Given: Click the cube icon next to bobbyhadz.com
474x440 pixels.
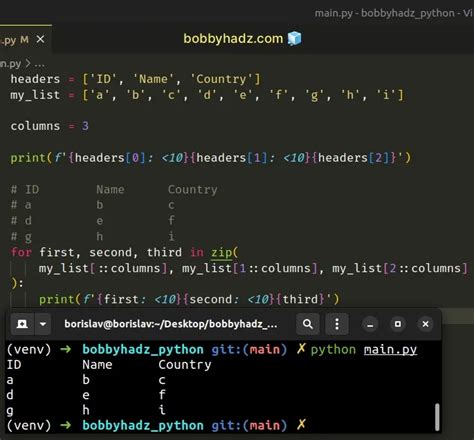Looking at the screenshot, I should pyautogui.click(x=294, y=38).
